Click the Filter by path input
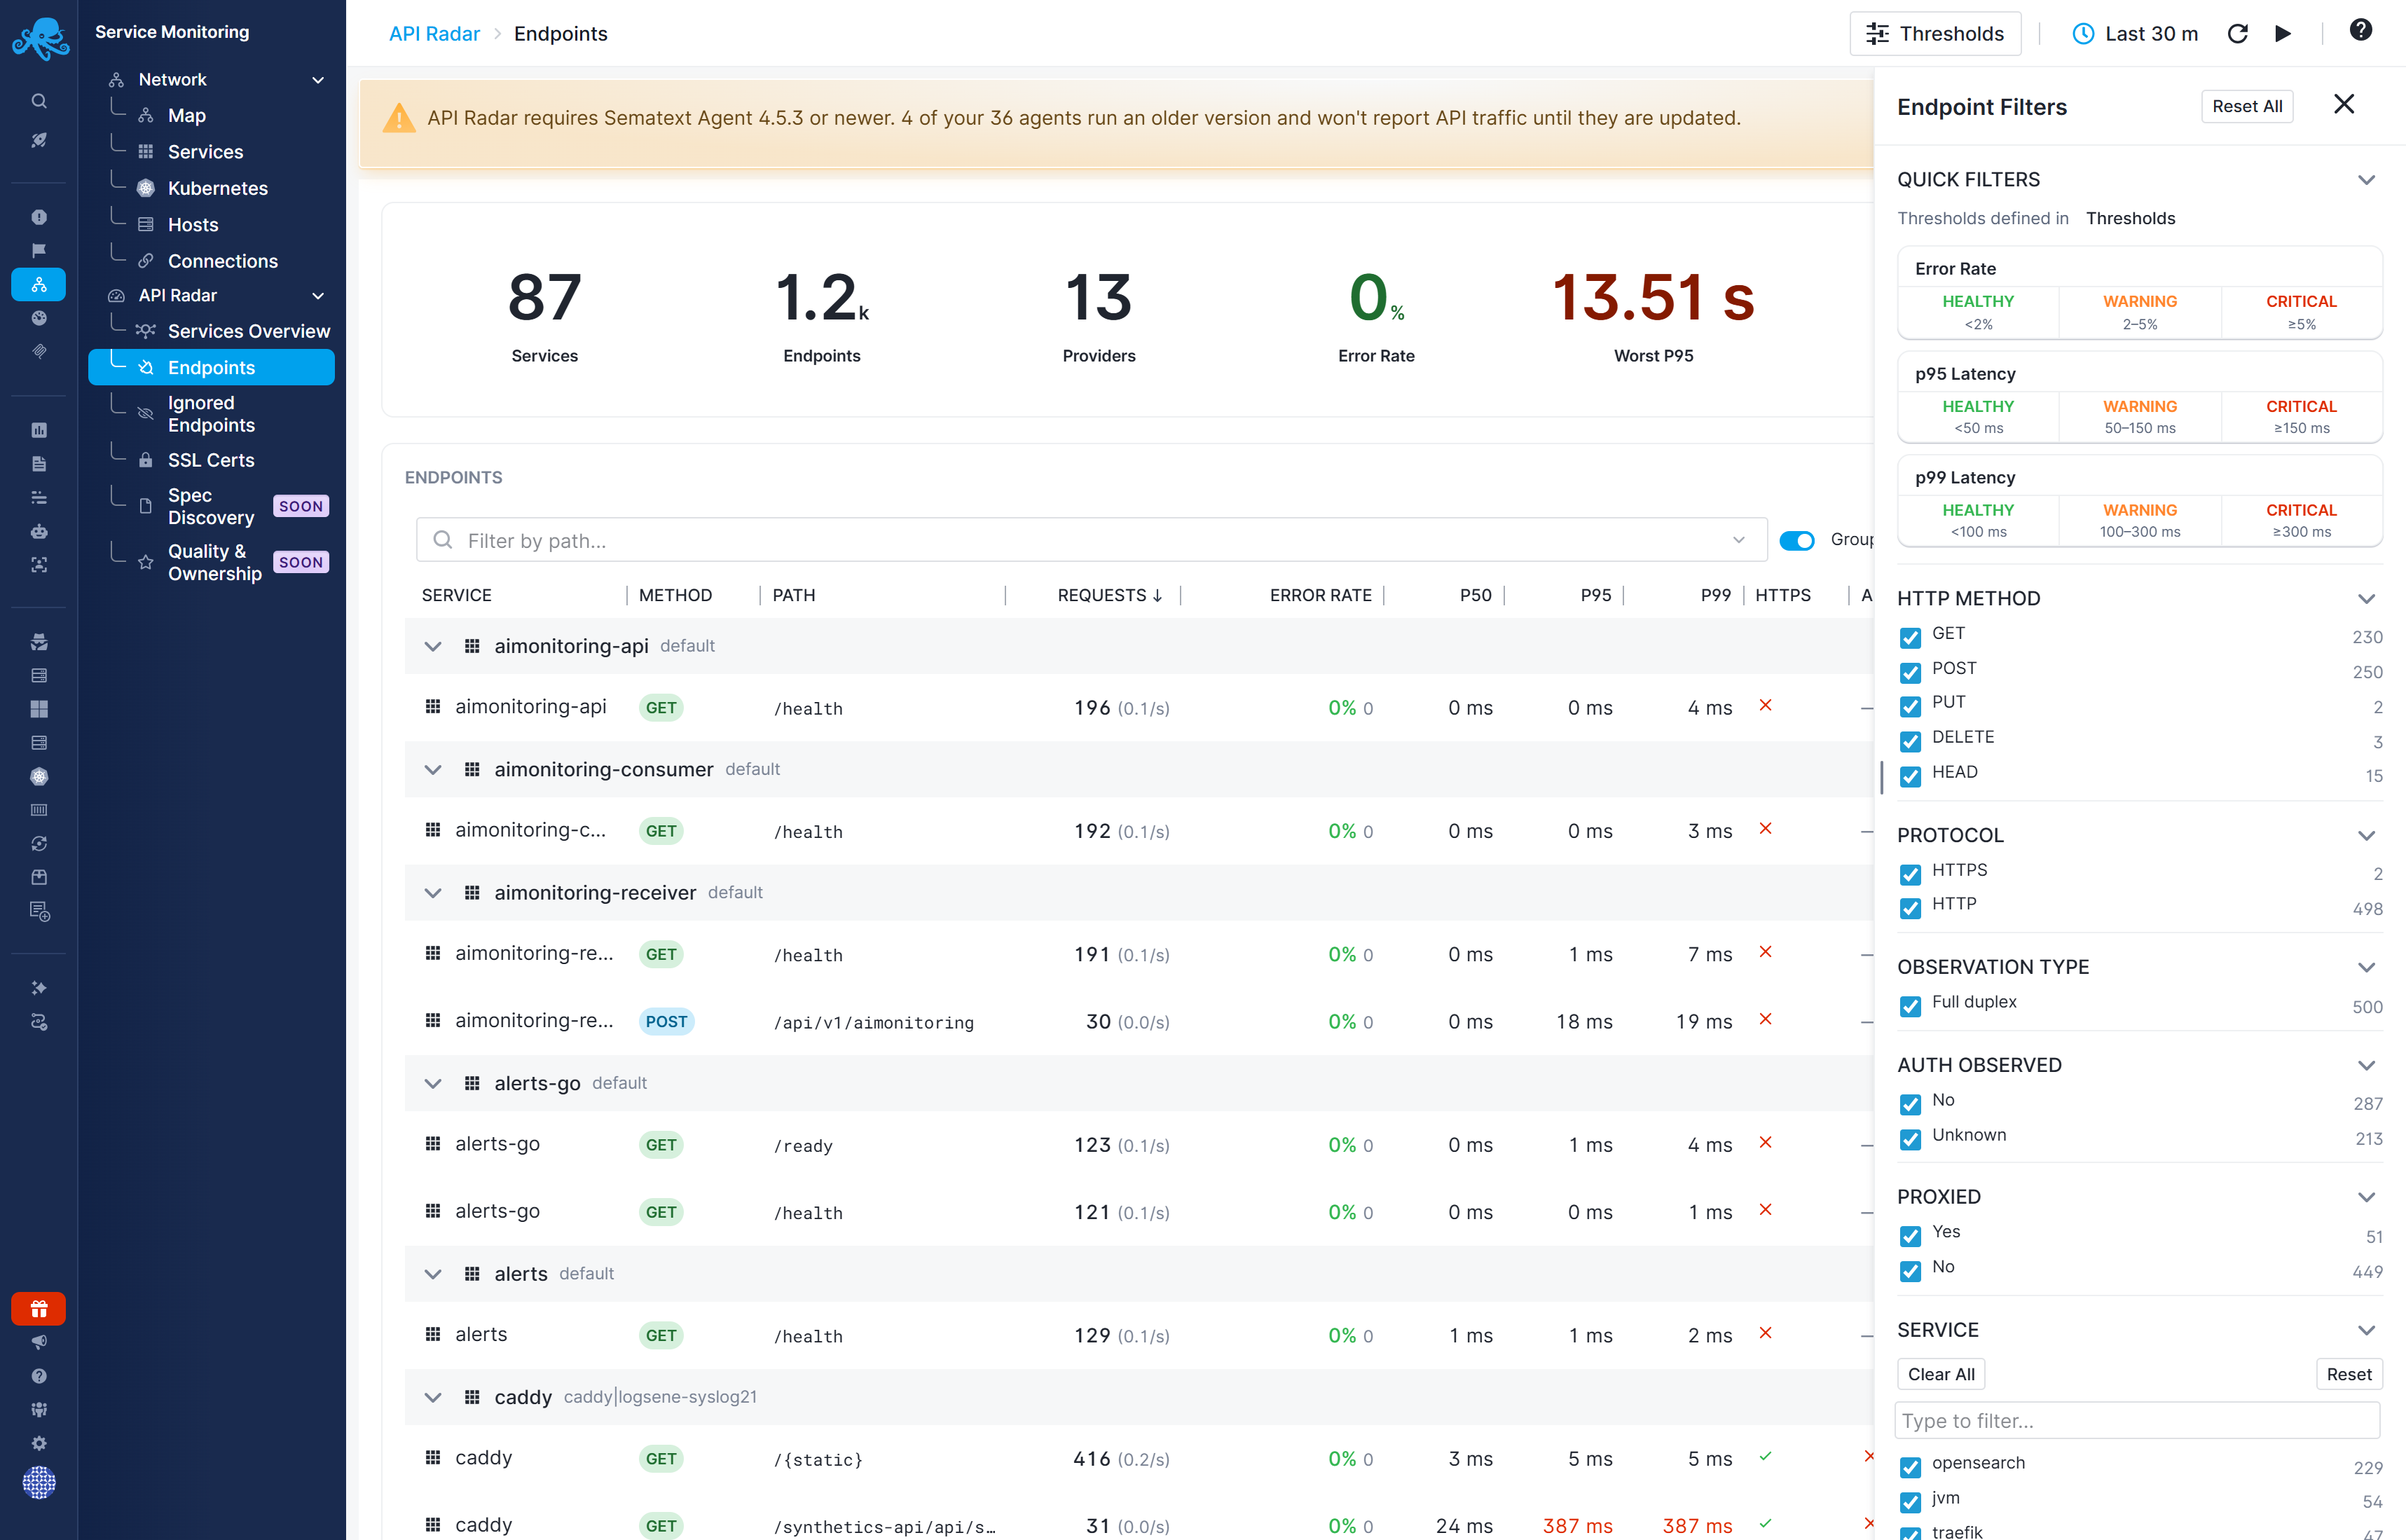The height and width of the screenshot is (1540, 2406). [x=1091, y=540]
